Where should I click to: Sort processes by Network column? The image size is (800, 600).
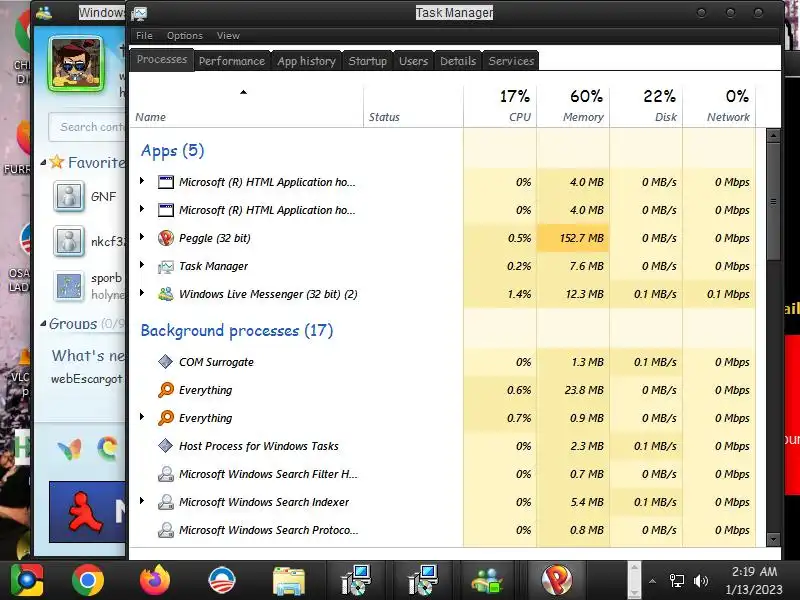[719, 106]
